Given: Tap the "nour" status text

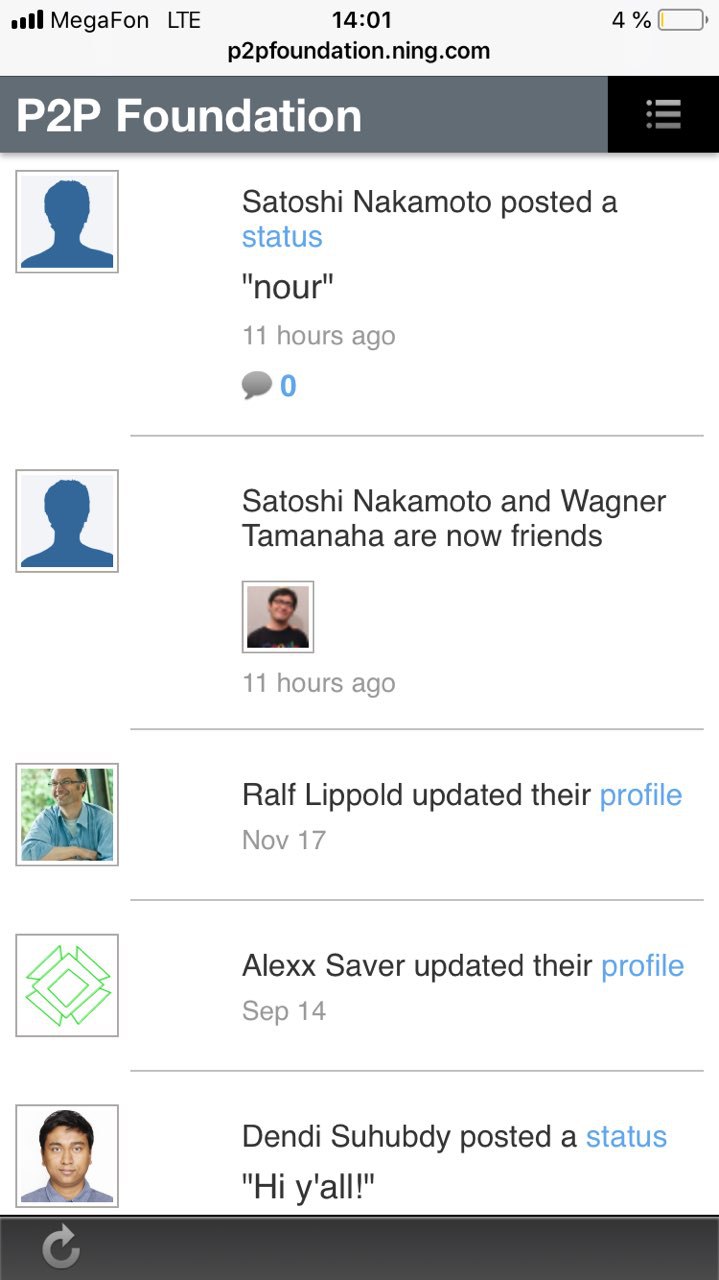Looking at the screenshot, I should tap(288, 287).
